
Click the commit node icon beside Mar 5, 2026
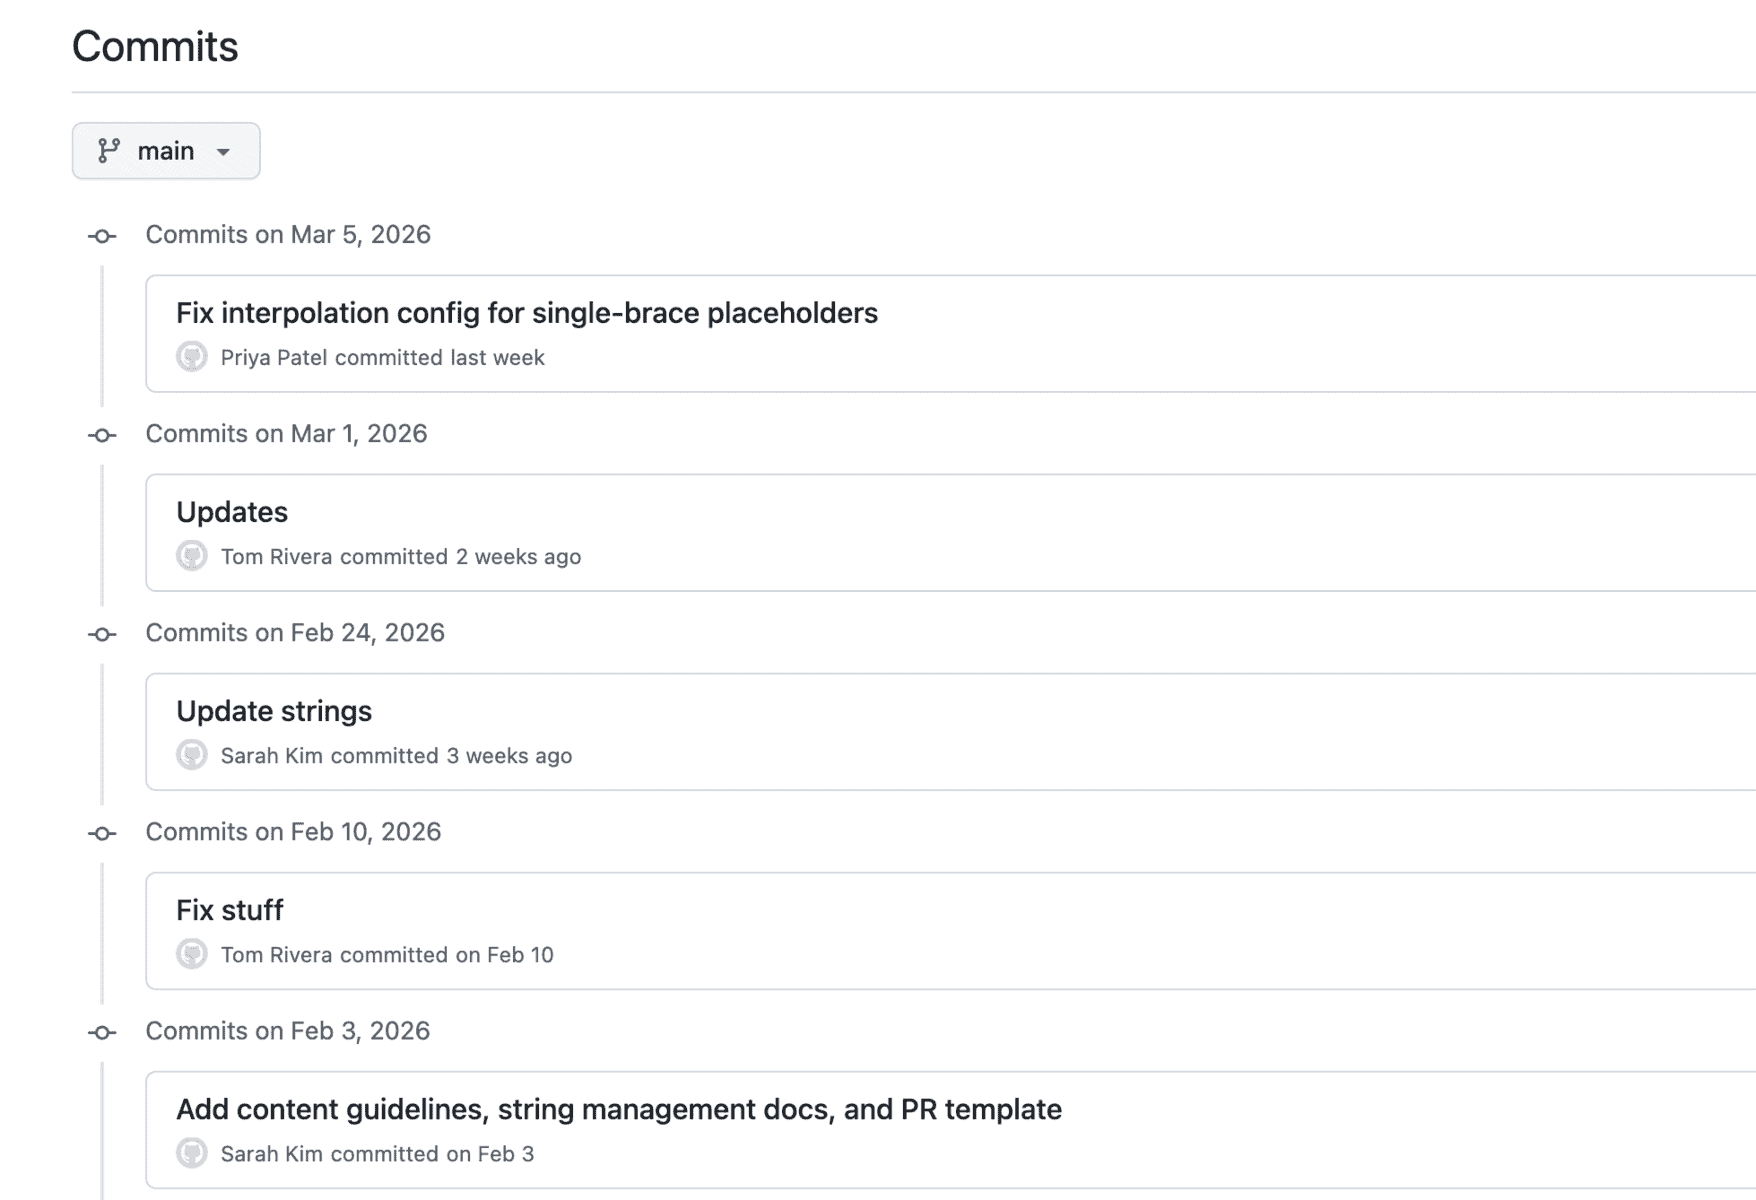101,235
